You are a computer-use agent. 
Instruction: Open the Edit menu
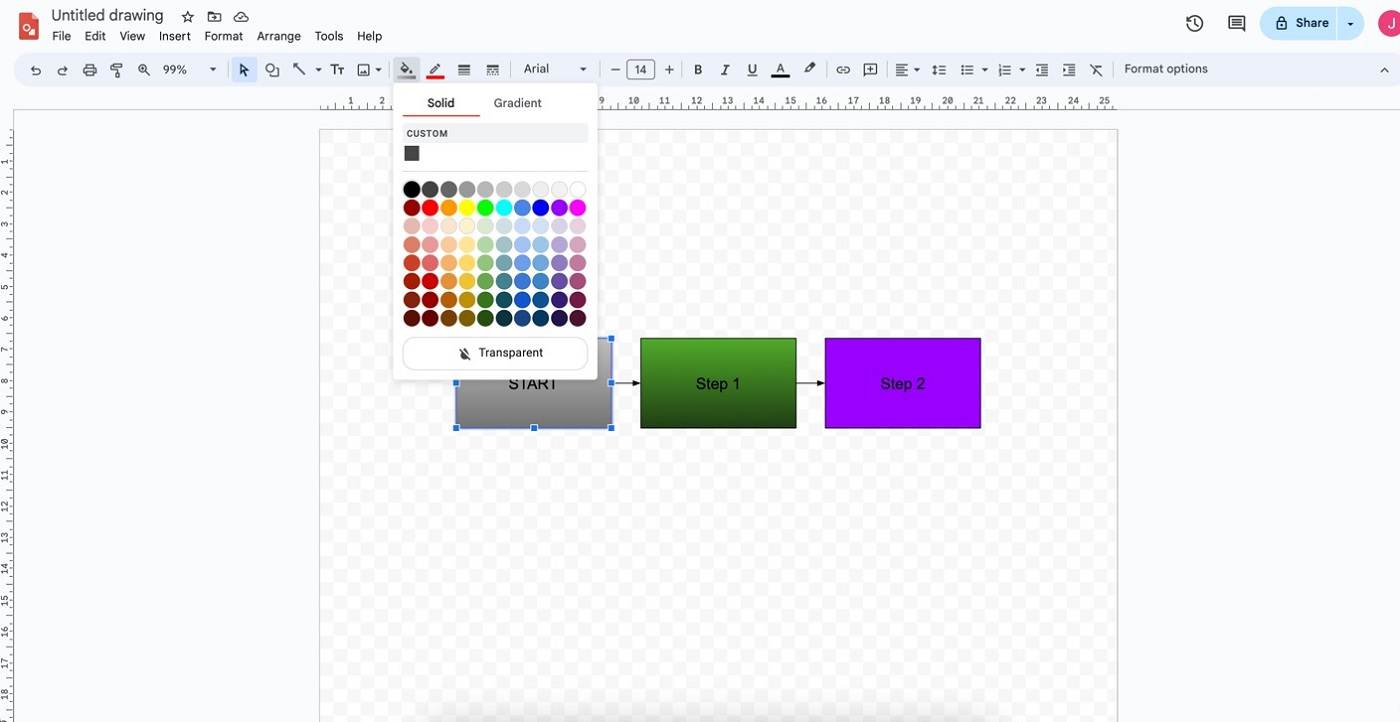[x=95, y=36]
